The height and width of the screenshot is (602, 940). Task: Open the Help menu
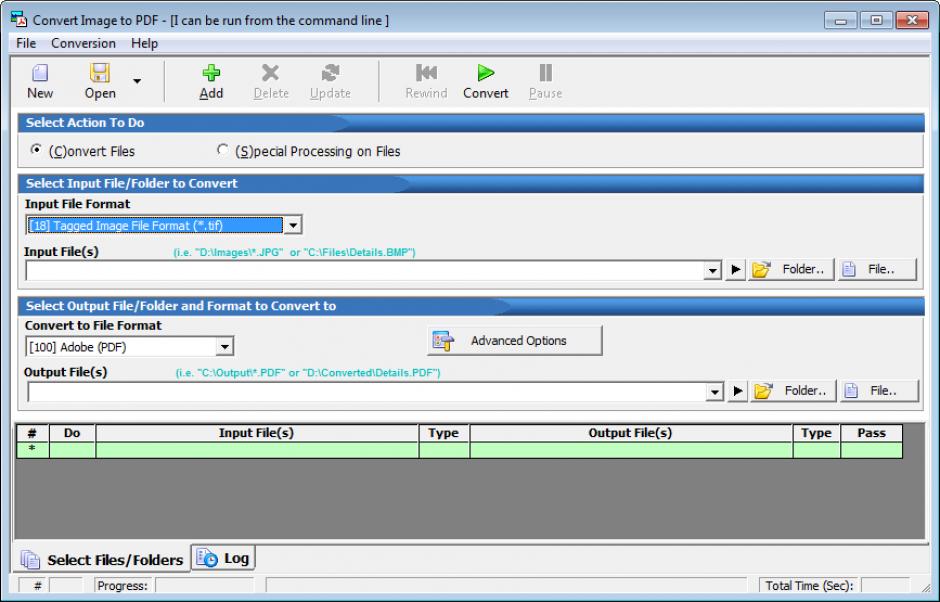point(144,44)
